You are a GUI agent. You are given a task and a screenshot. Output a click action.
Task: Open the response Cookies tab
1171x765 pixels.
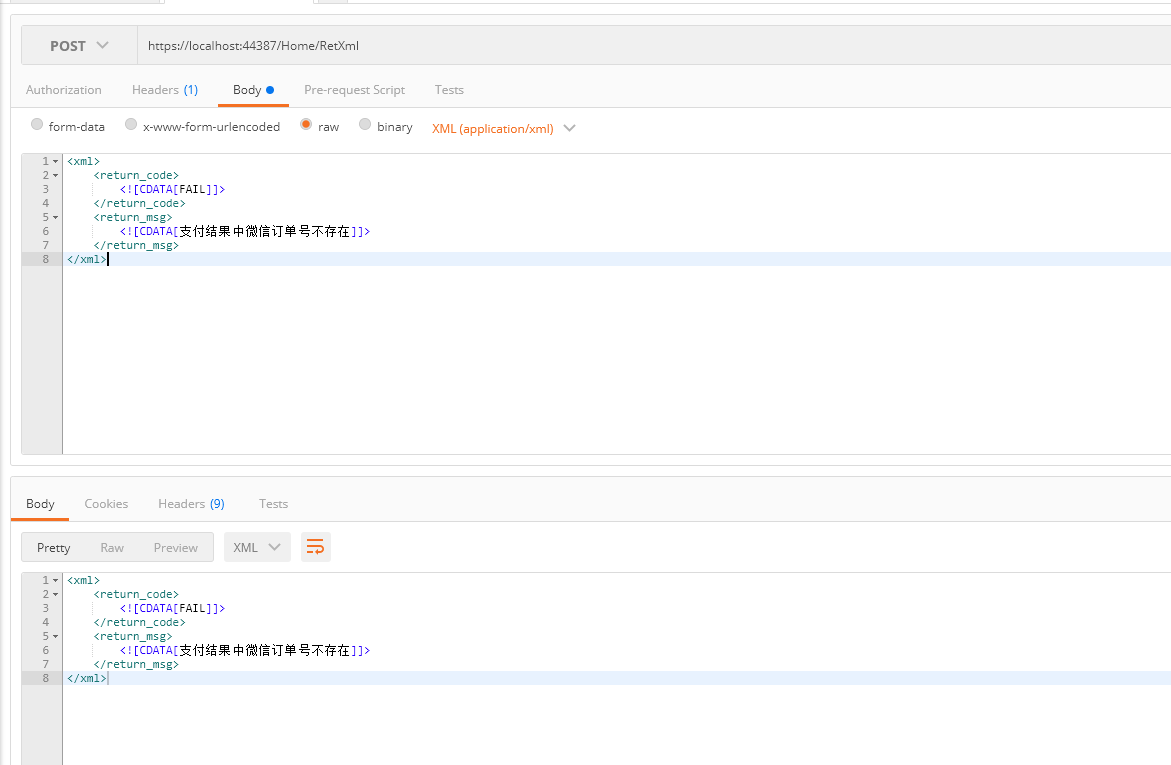pyautogui.click(x=106, y=504)
